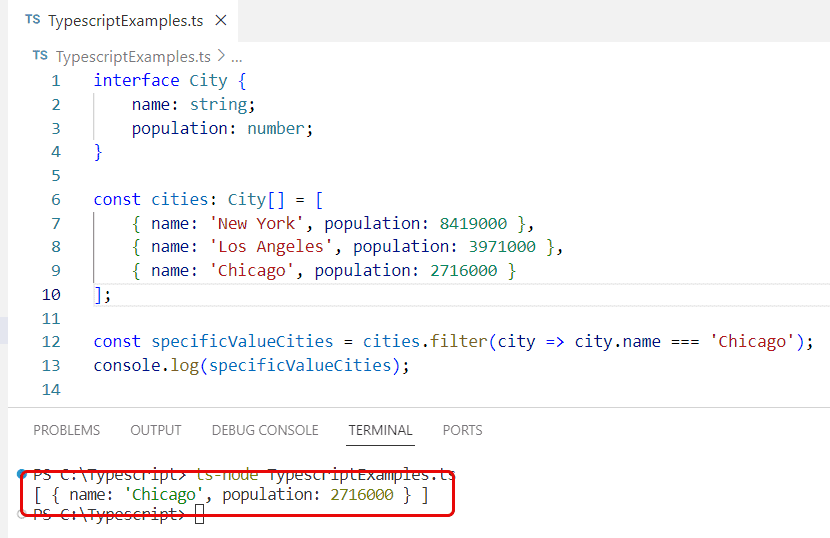Click the 'number' type on line 3

click(276, 129)
